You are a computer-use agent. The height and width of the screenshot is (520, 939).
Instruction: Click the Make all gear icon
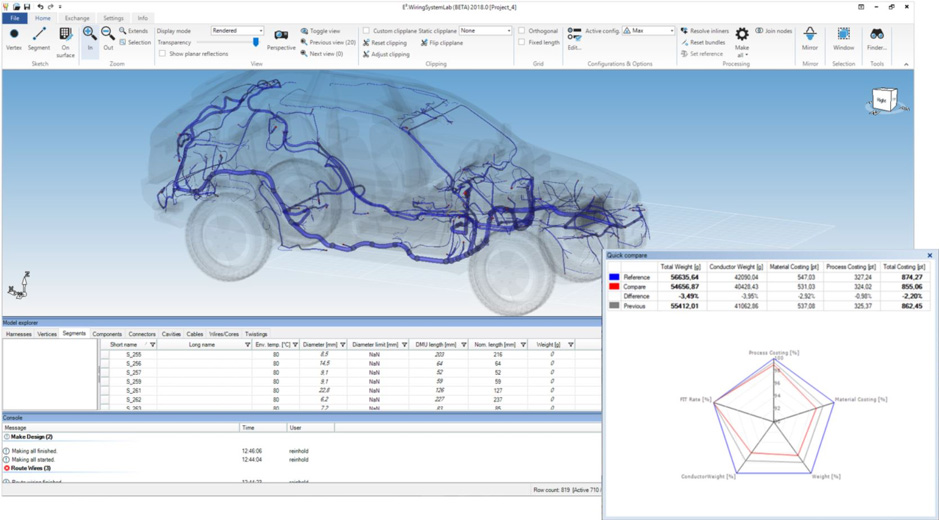tap(742, 35)
